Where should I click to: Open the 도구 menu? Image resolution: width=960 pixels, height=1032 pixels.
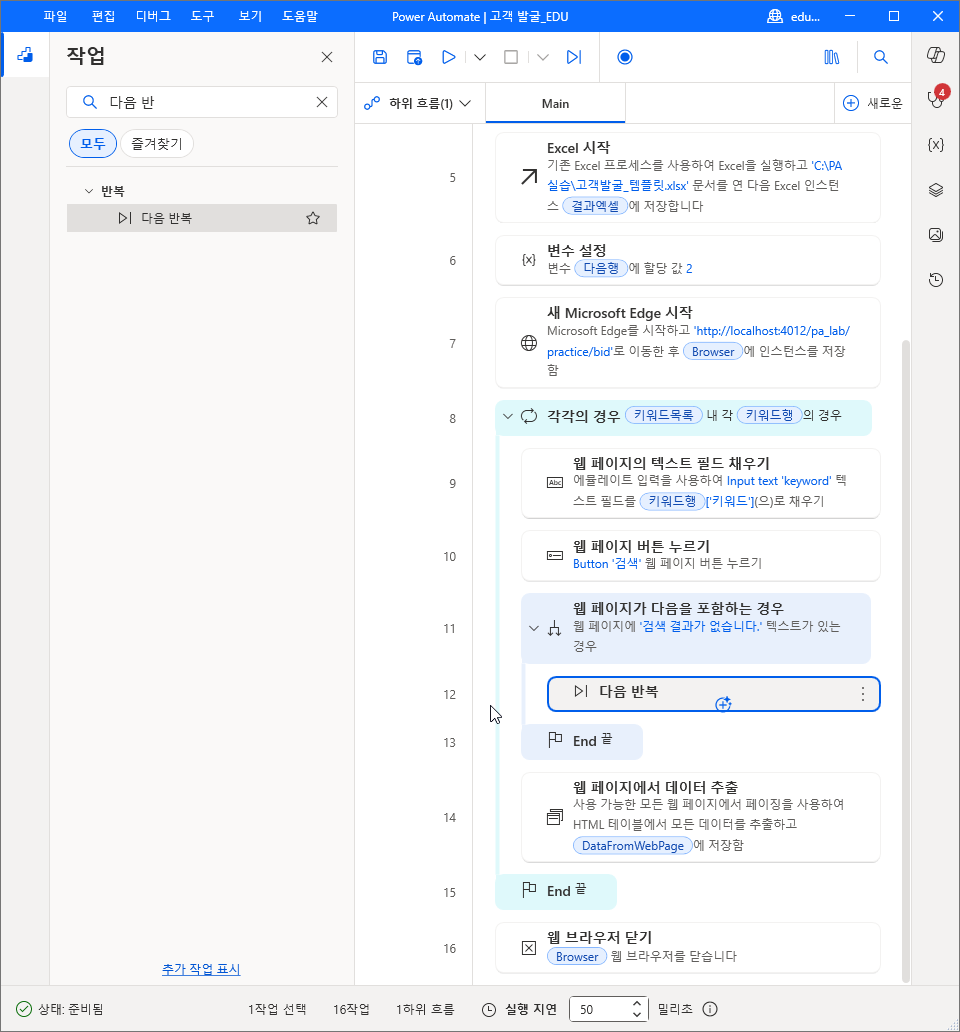(x=203, y=16)
